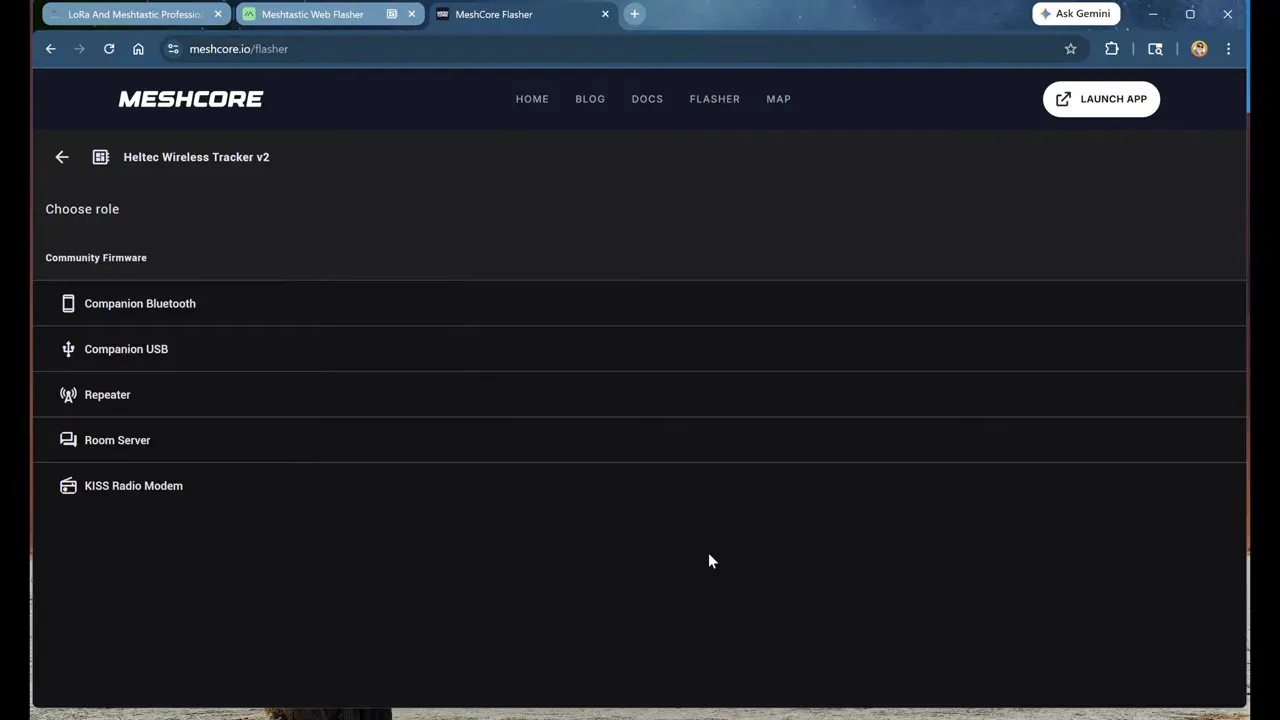Click the chat icon for Room Server
This screenshot has height=720, width=1280.
(x=68, y=440)
